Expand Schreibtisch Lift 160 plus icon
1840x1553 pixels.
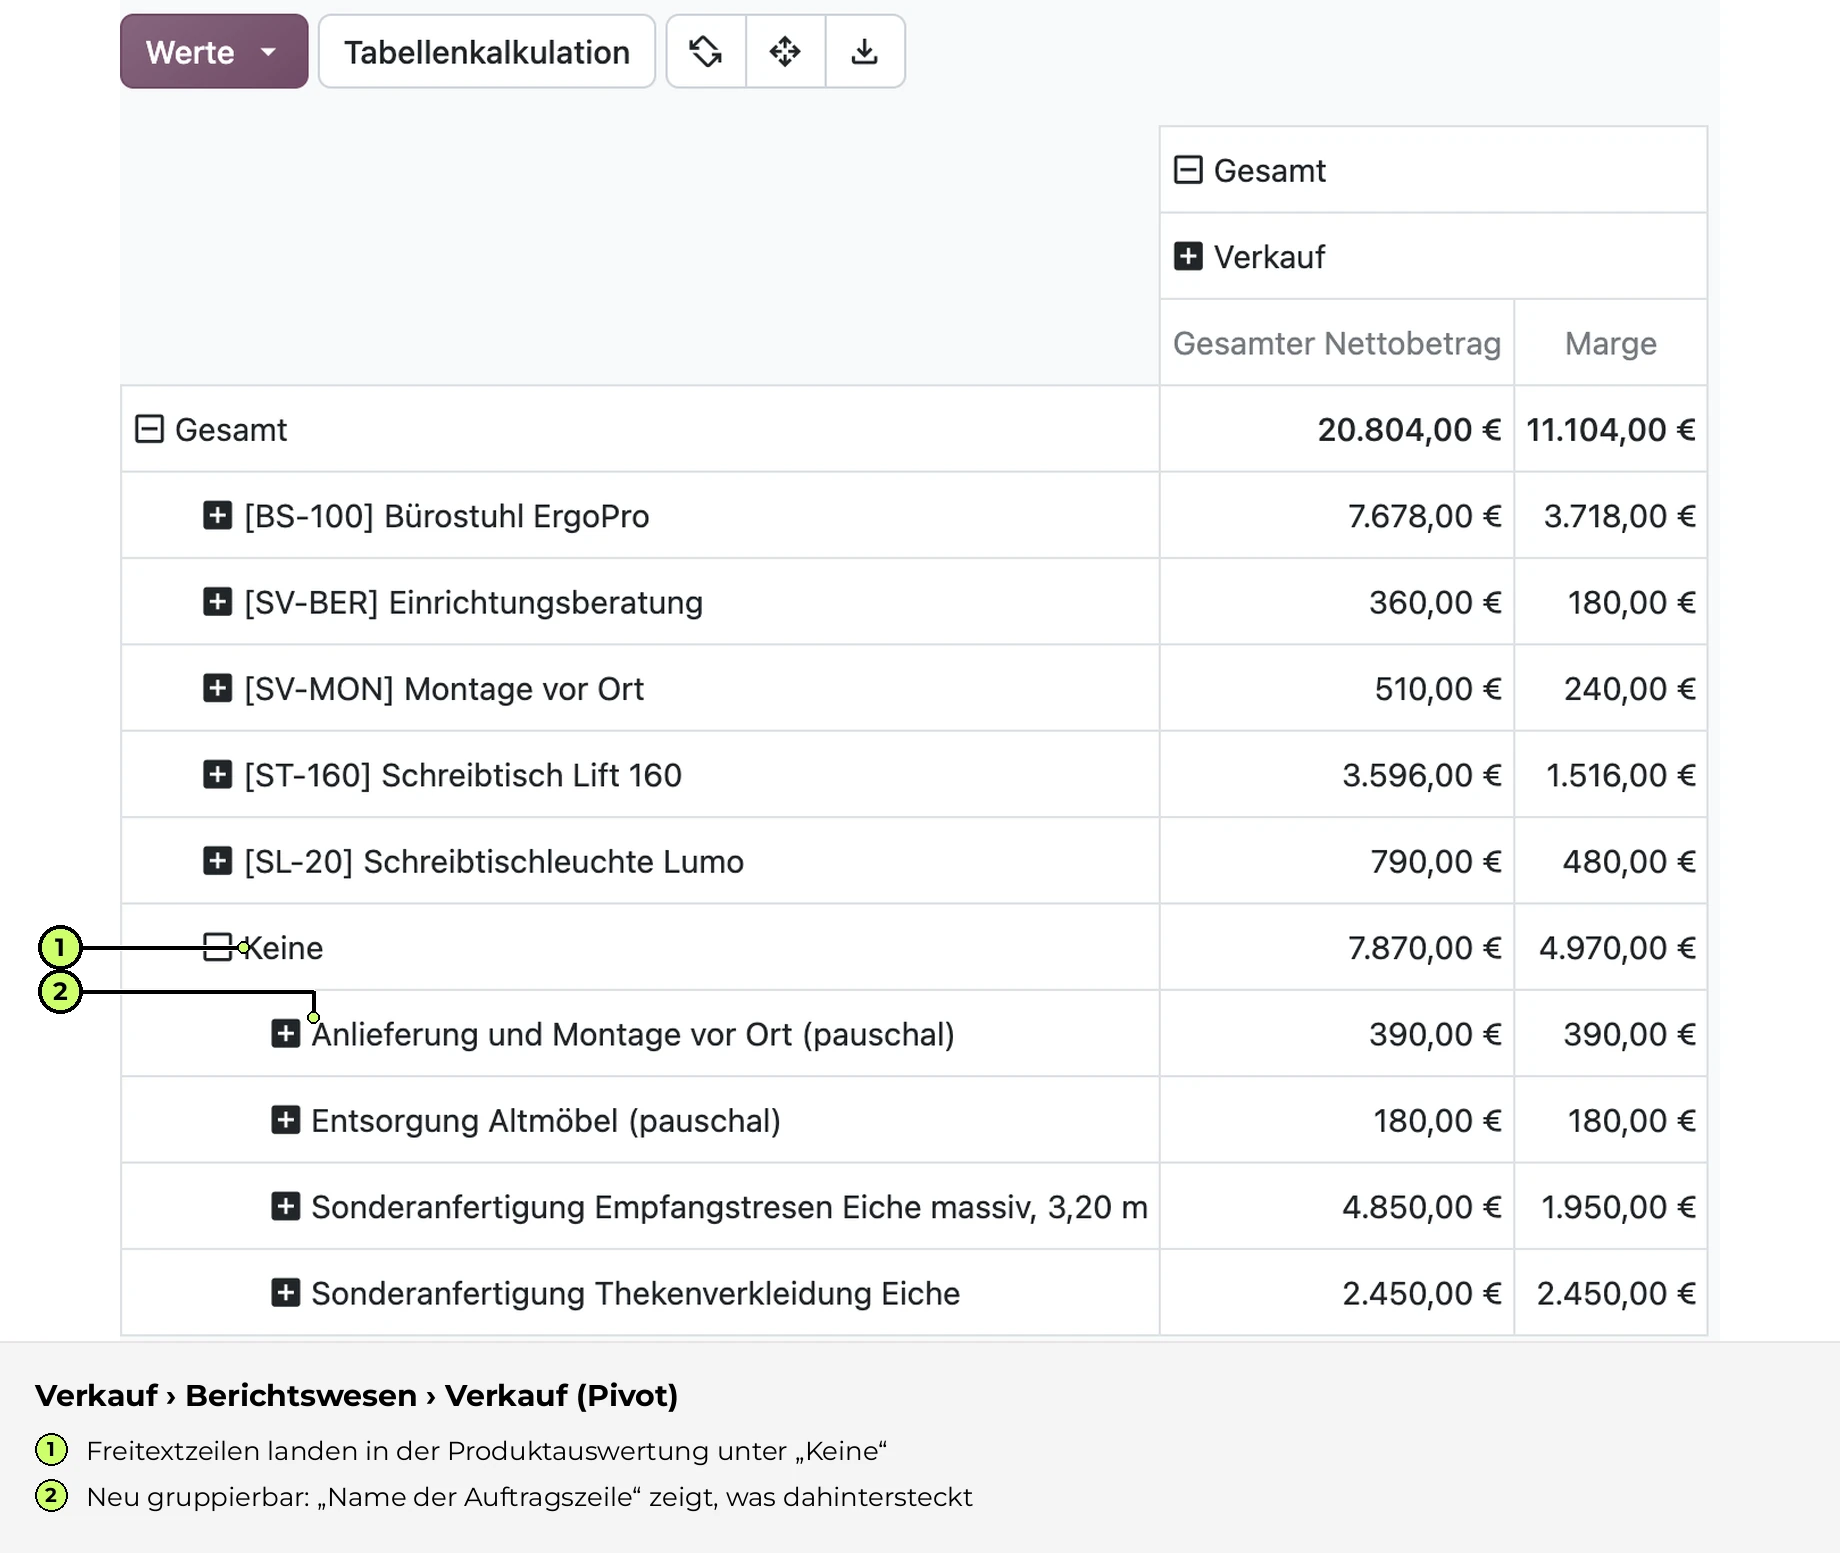tap(217, 775)
